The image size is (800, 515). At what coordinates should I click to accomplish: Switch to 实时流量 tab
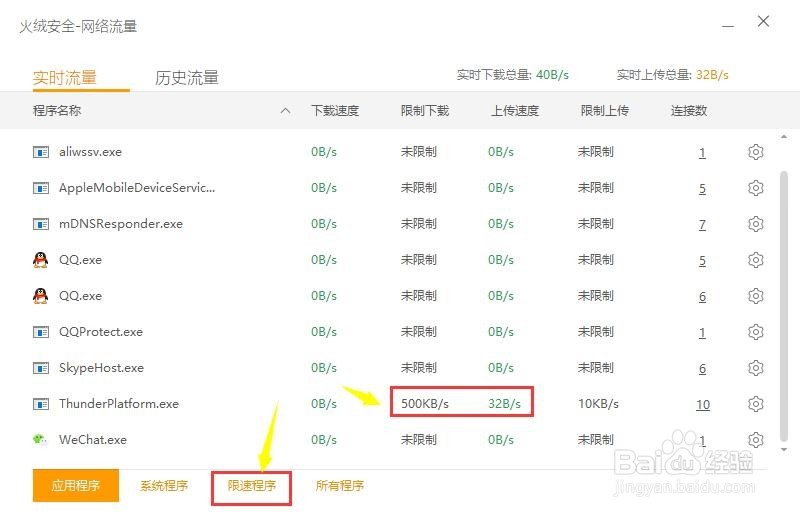tap(65, 78)
